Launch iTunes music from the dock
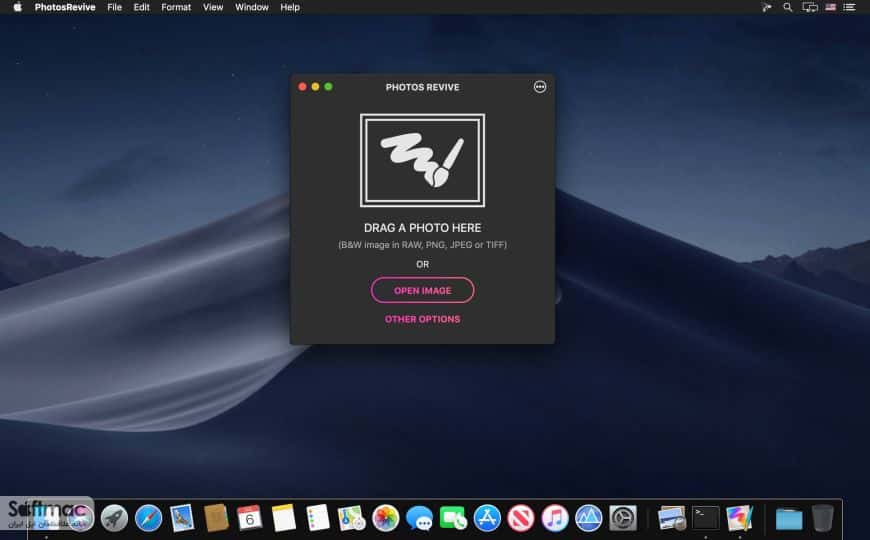Viewport: 870px width, 540px height. tap(555, 518)
